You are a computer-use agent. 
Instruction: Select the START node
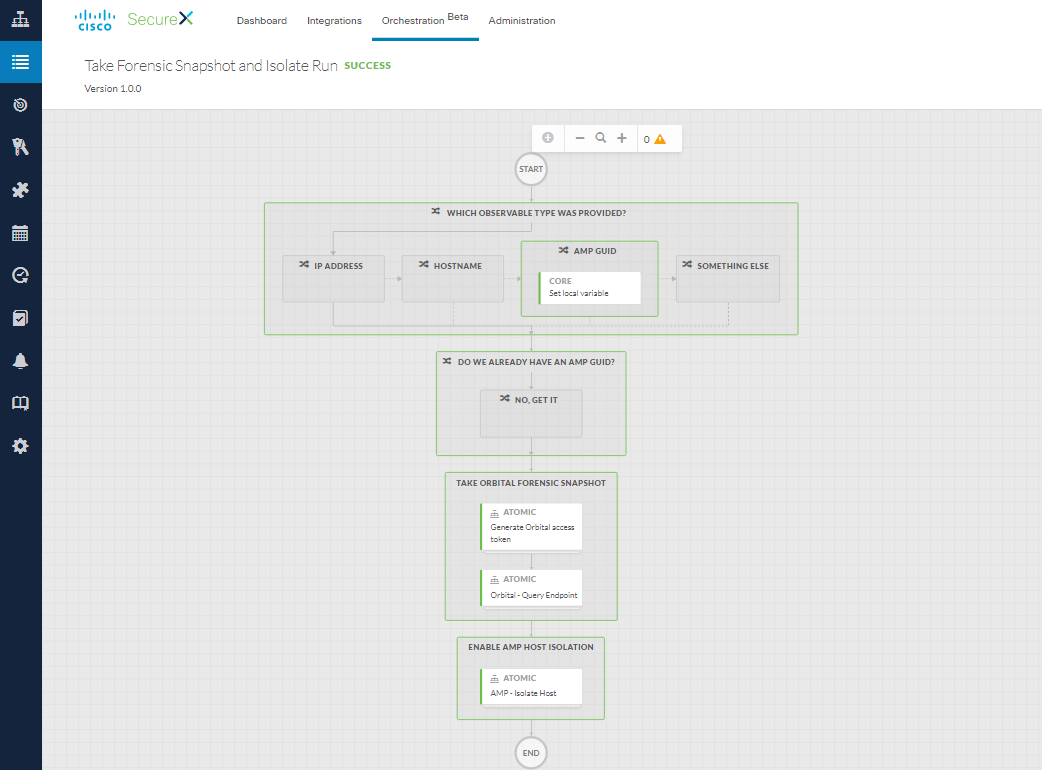531,169
